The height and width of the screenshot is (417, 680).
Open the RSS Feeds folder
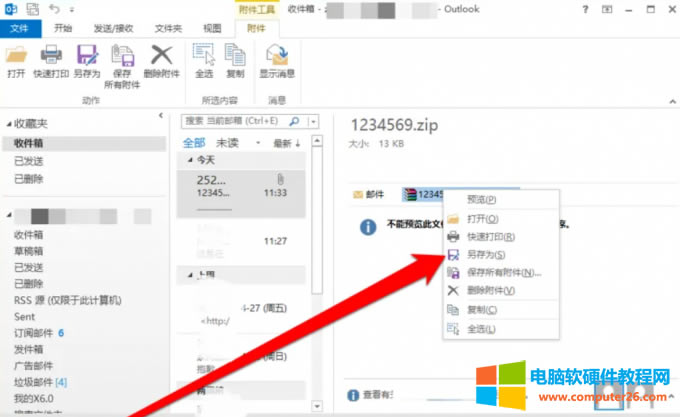[x=68, y=300]
